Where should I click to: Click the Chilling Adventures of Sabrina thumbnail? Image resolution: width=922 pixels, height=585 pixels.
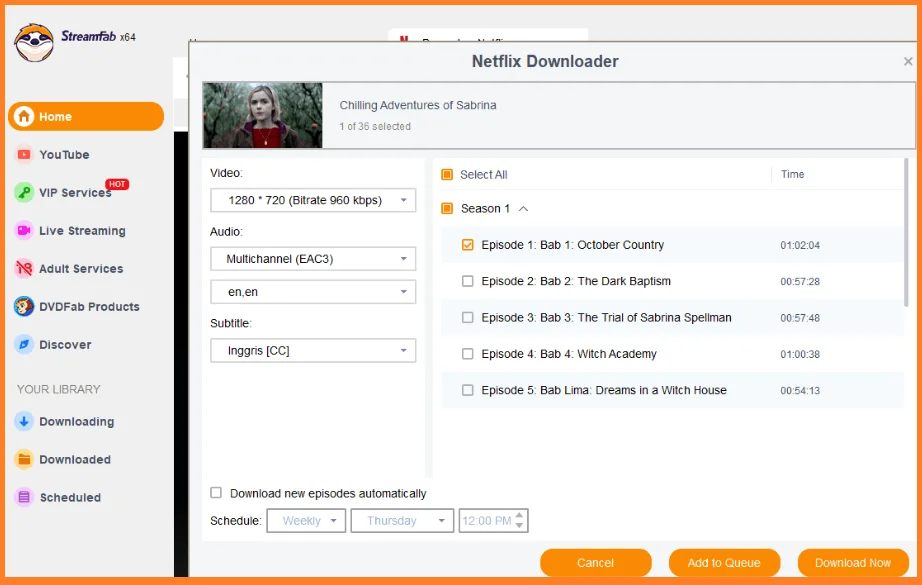point(263,115)
